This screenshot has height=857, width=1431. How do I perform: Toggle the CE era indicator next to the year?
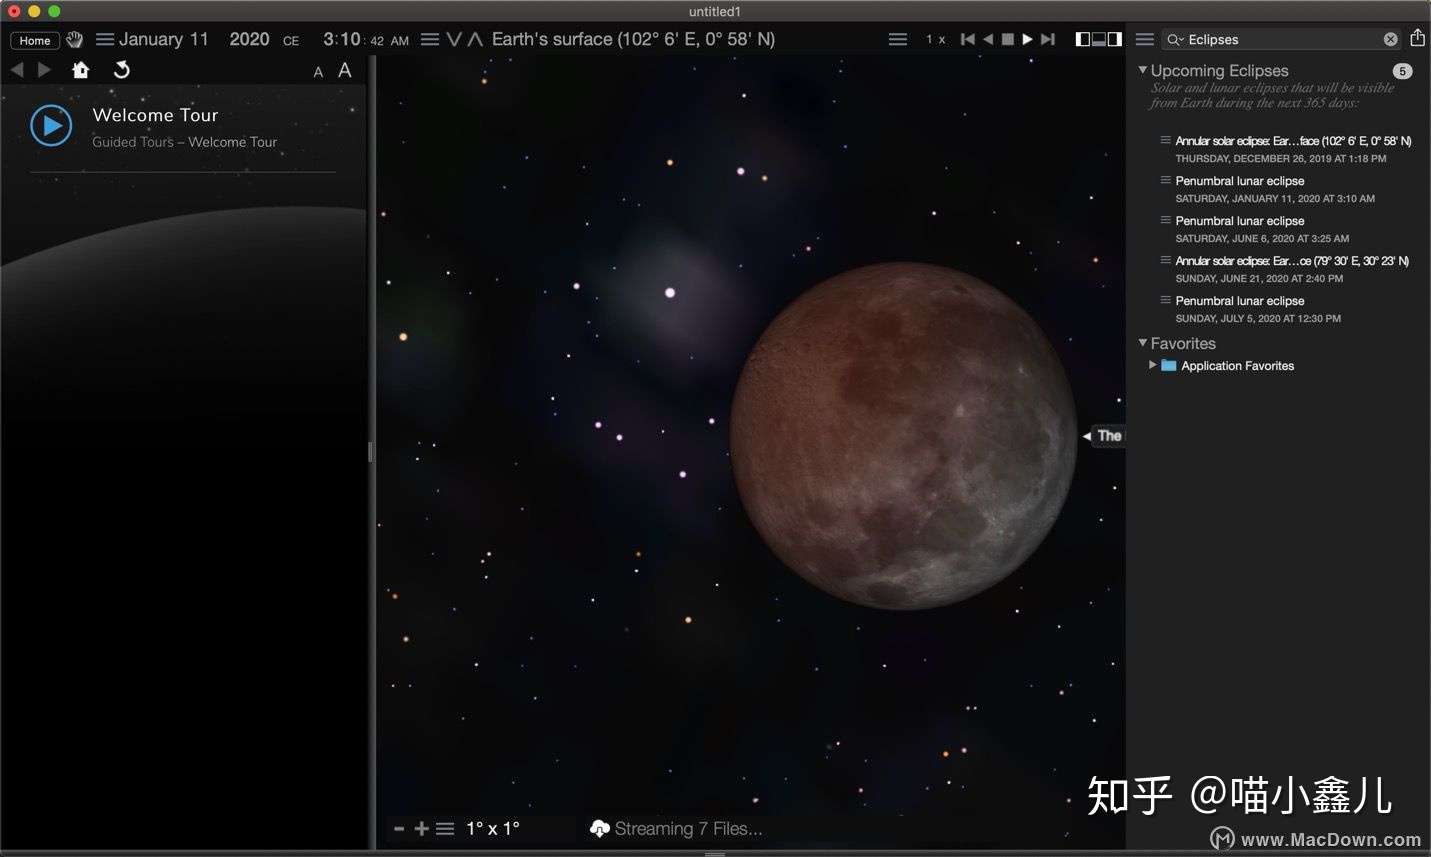(291, 41)
